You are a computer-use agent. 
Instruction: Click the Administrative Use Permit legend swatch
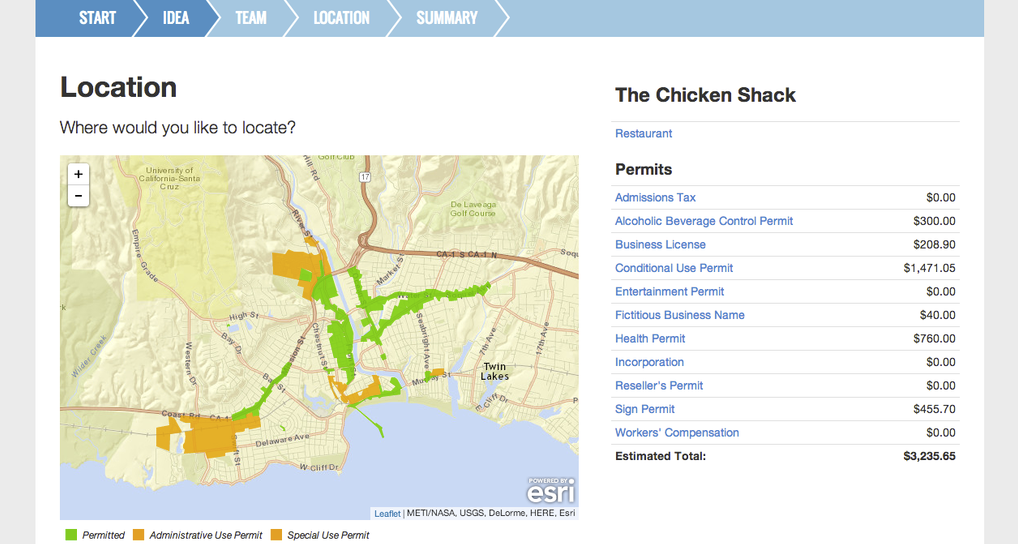138,535
